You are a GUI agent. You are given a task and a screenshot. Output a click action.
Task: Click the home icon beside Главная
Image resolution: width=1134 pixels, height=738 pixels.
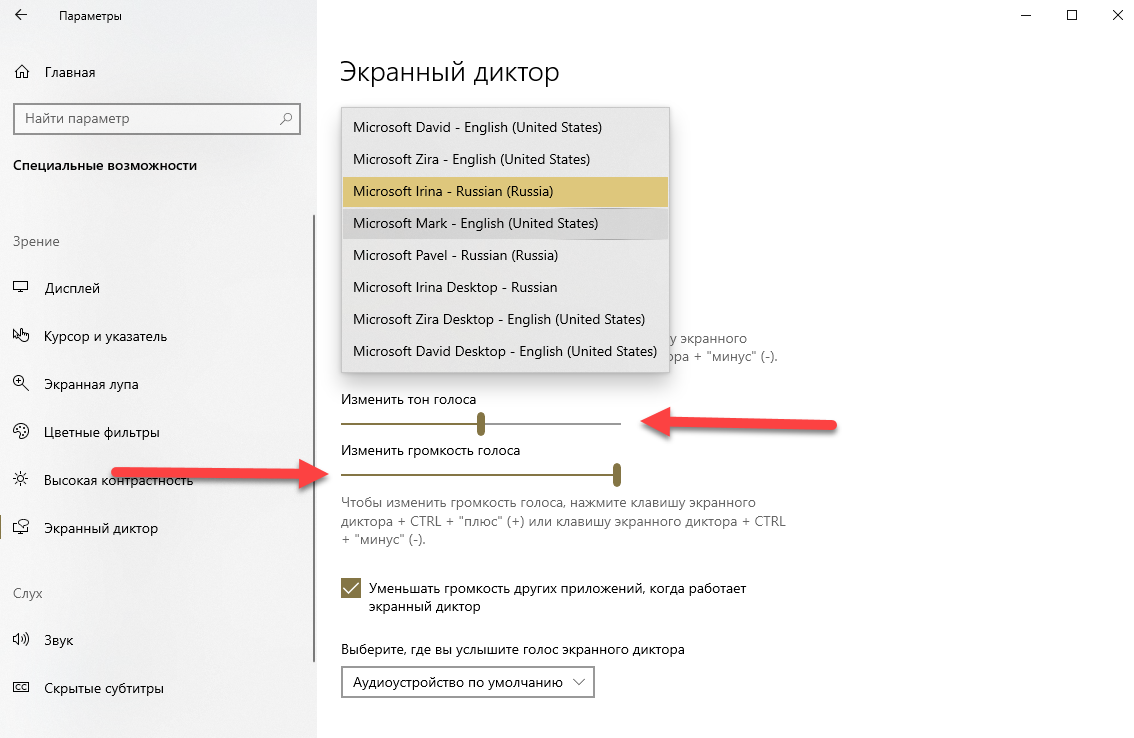[x=22, y=72]
